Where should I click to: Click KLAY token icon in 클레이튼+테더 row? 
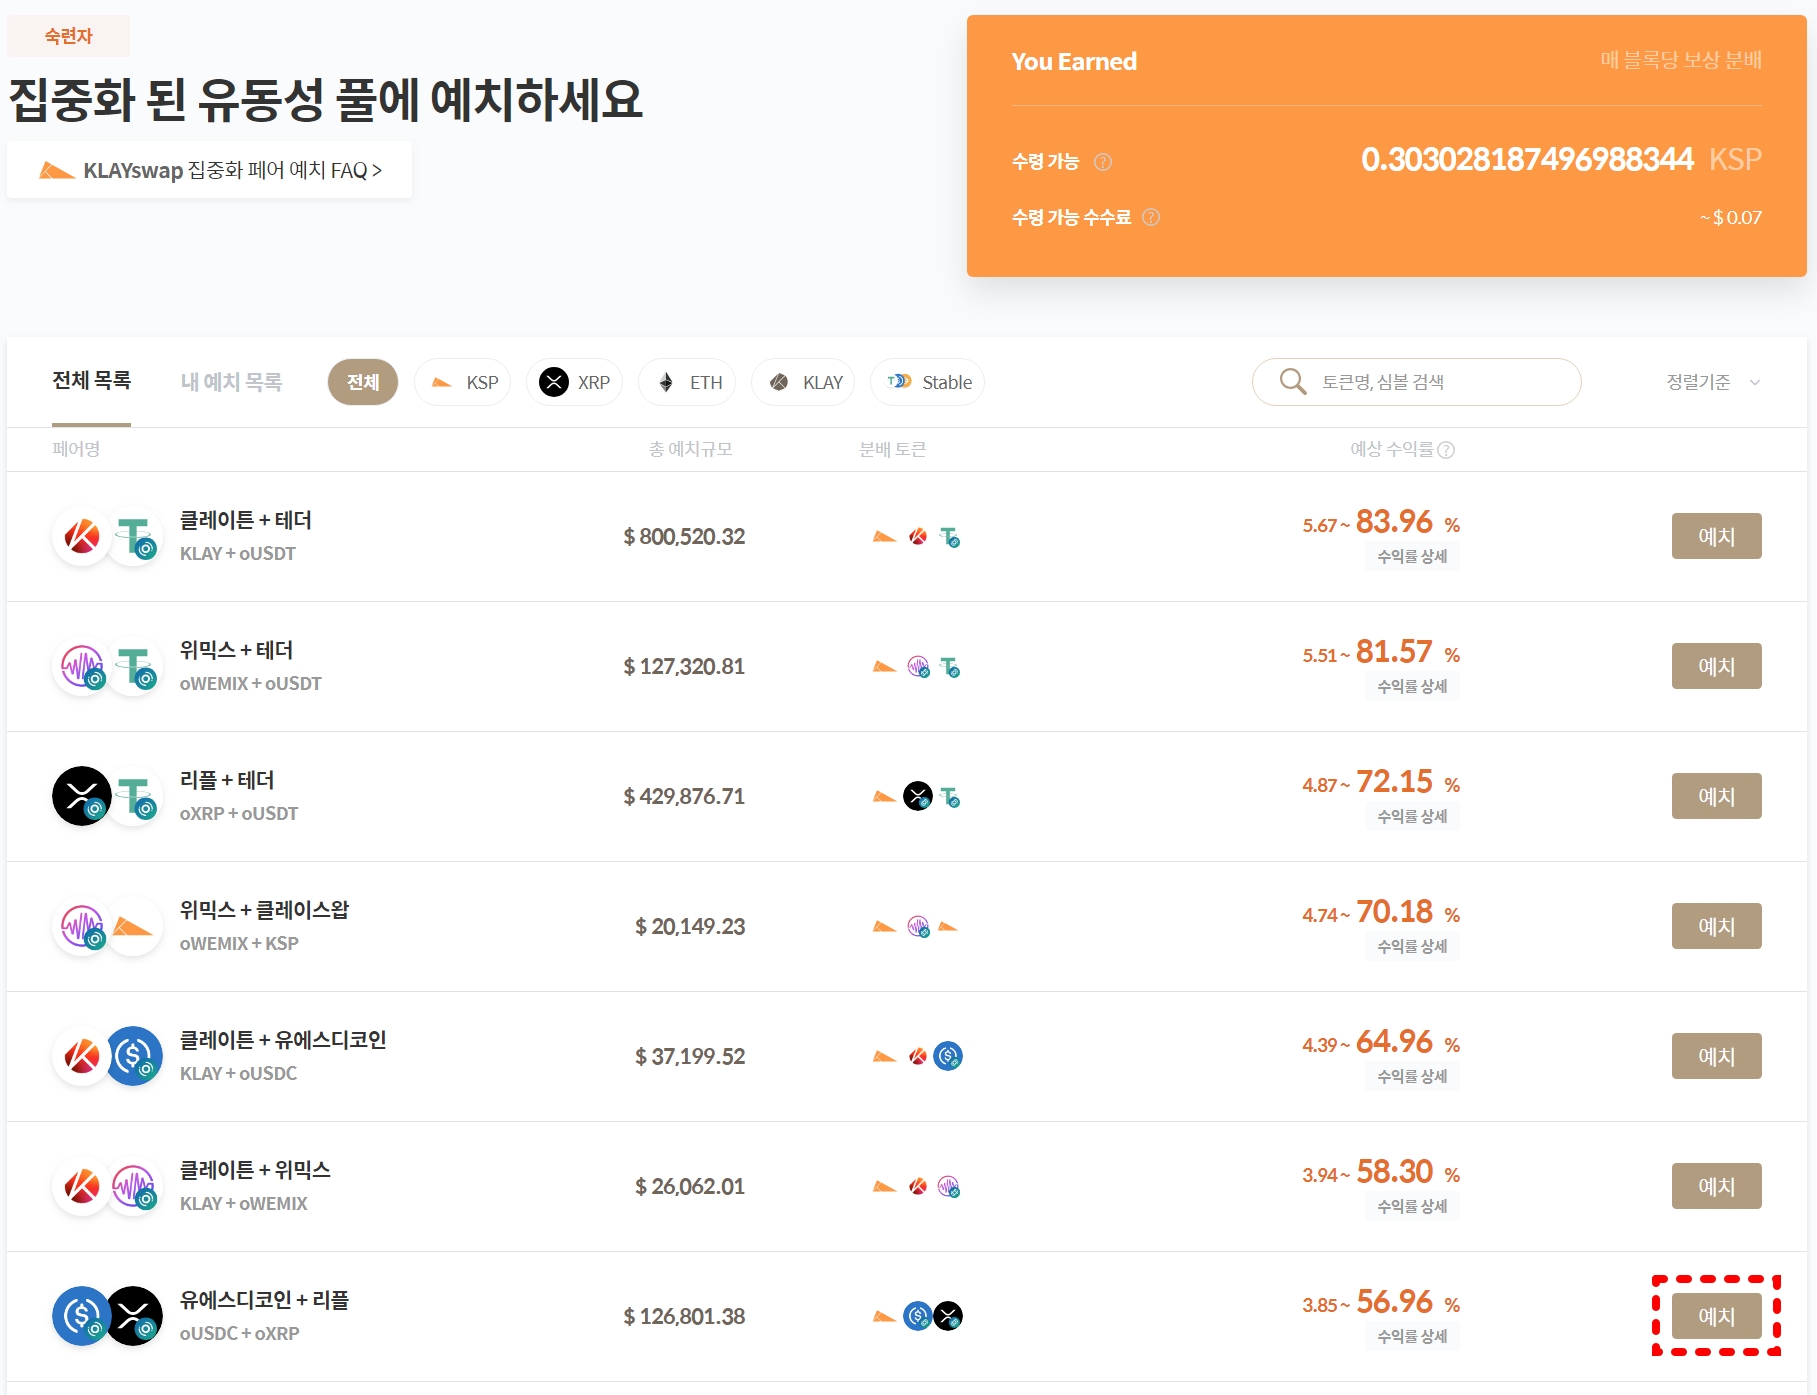click(82, 537)
